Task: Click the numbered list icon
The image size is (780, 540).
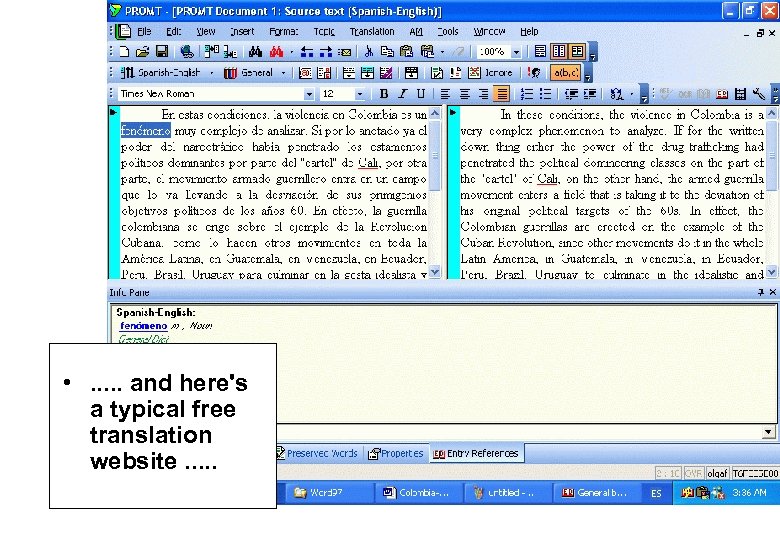Action: [526, 93]
